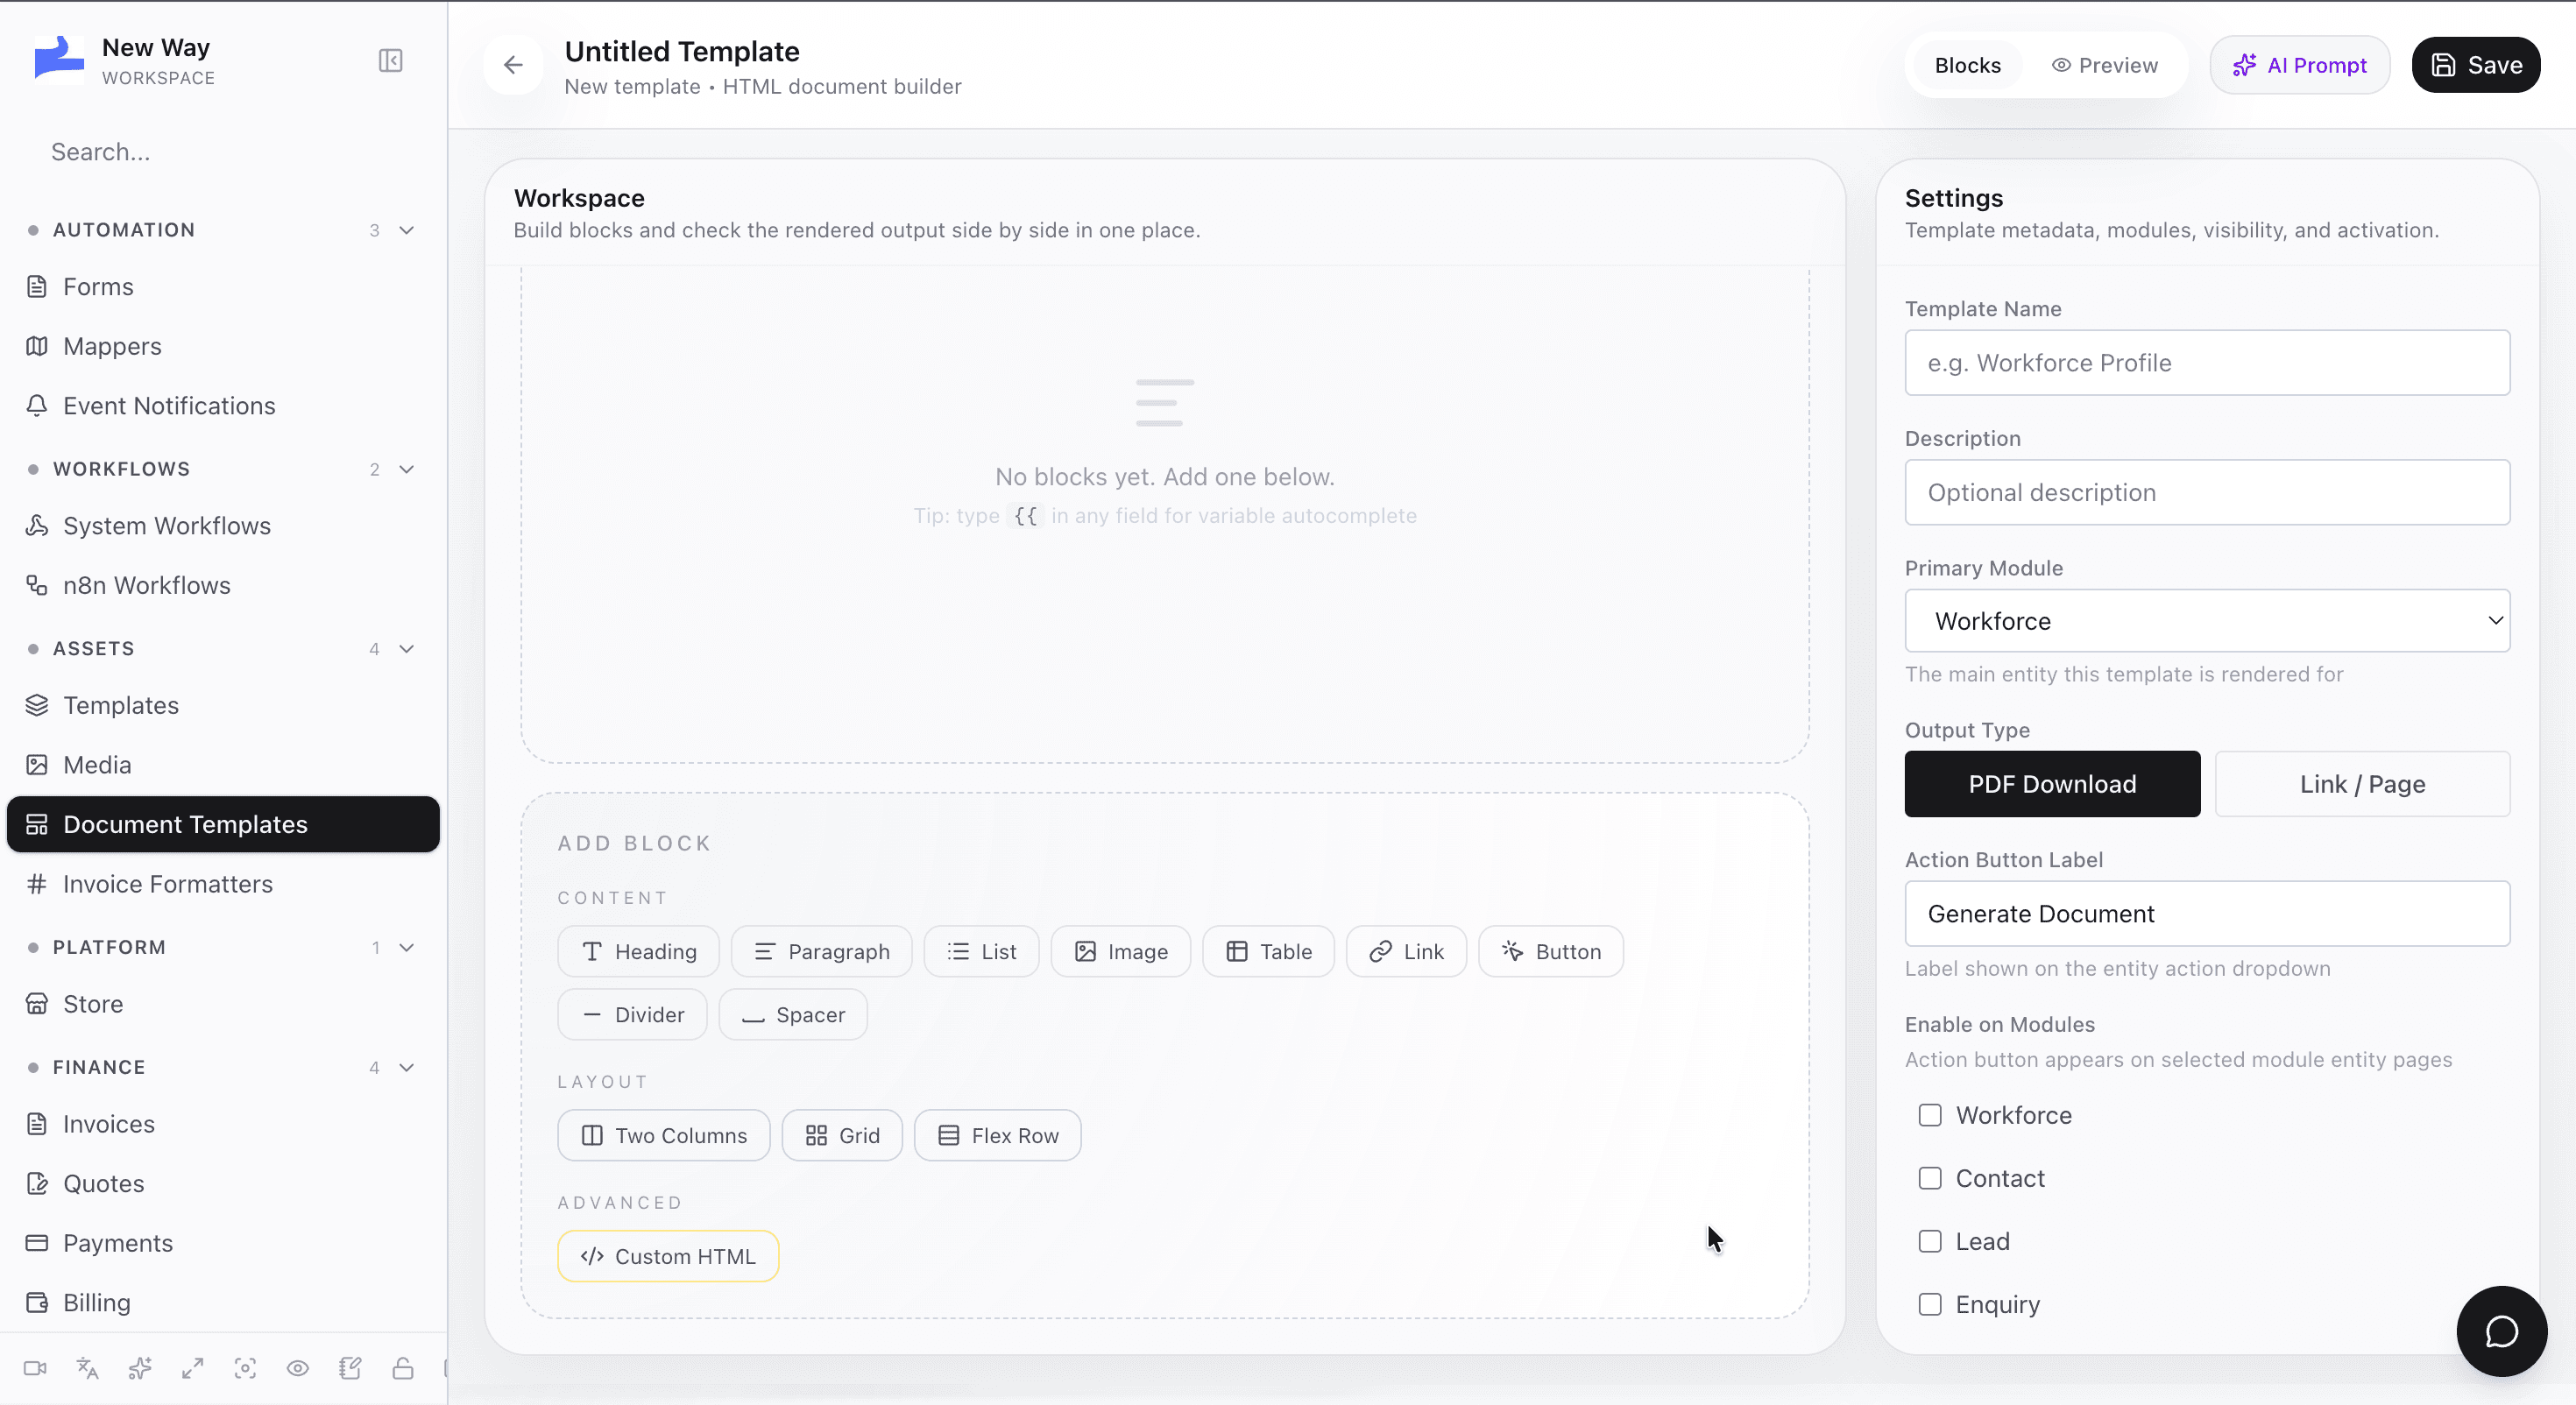Collapse the Workflows section
Screen dimensions: 2576x1405
(x=407, y=469)
